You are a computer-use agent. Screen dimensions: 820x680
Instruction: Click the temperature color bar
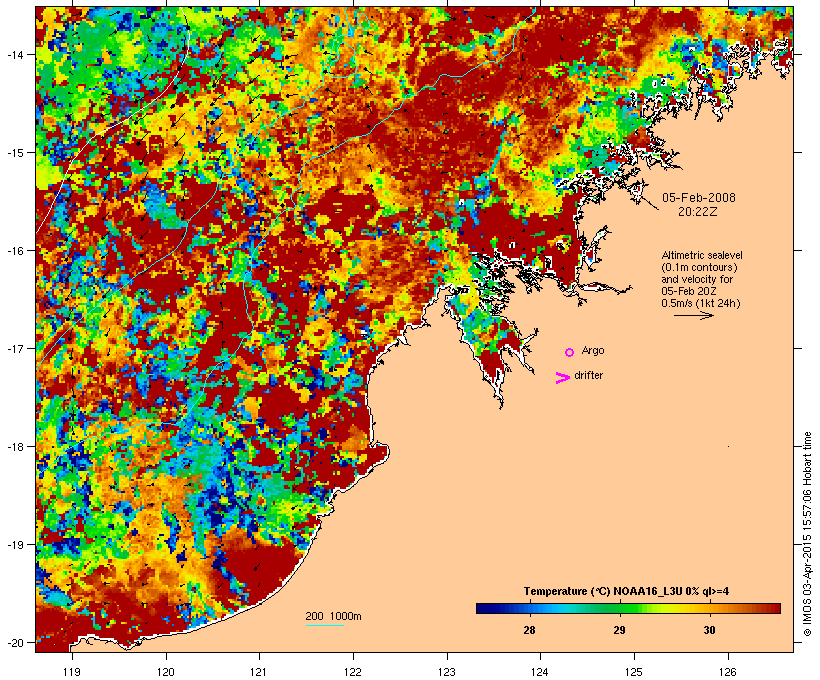tap(628, 608)
